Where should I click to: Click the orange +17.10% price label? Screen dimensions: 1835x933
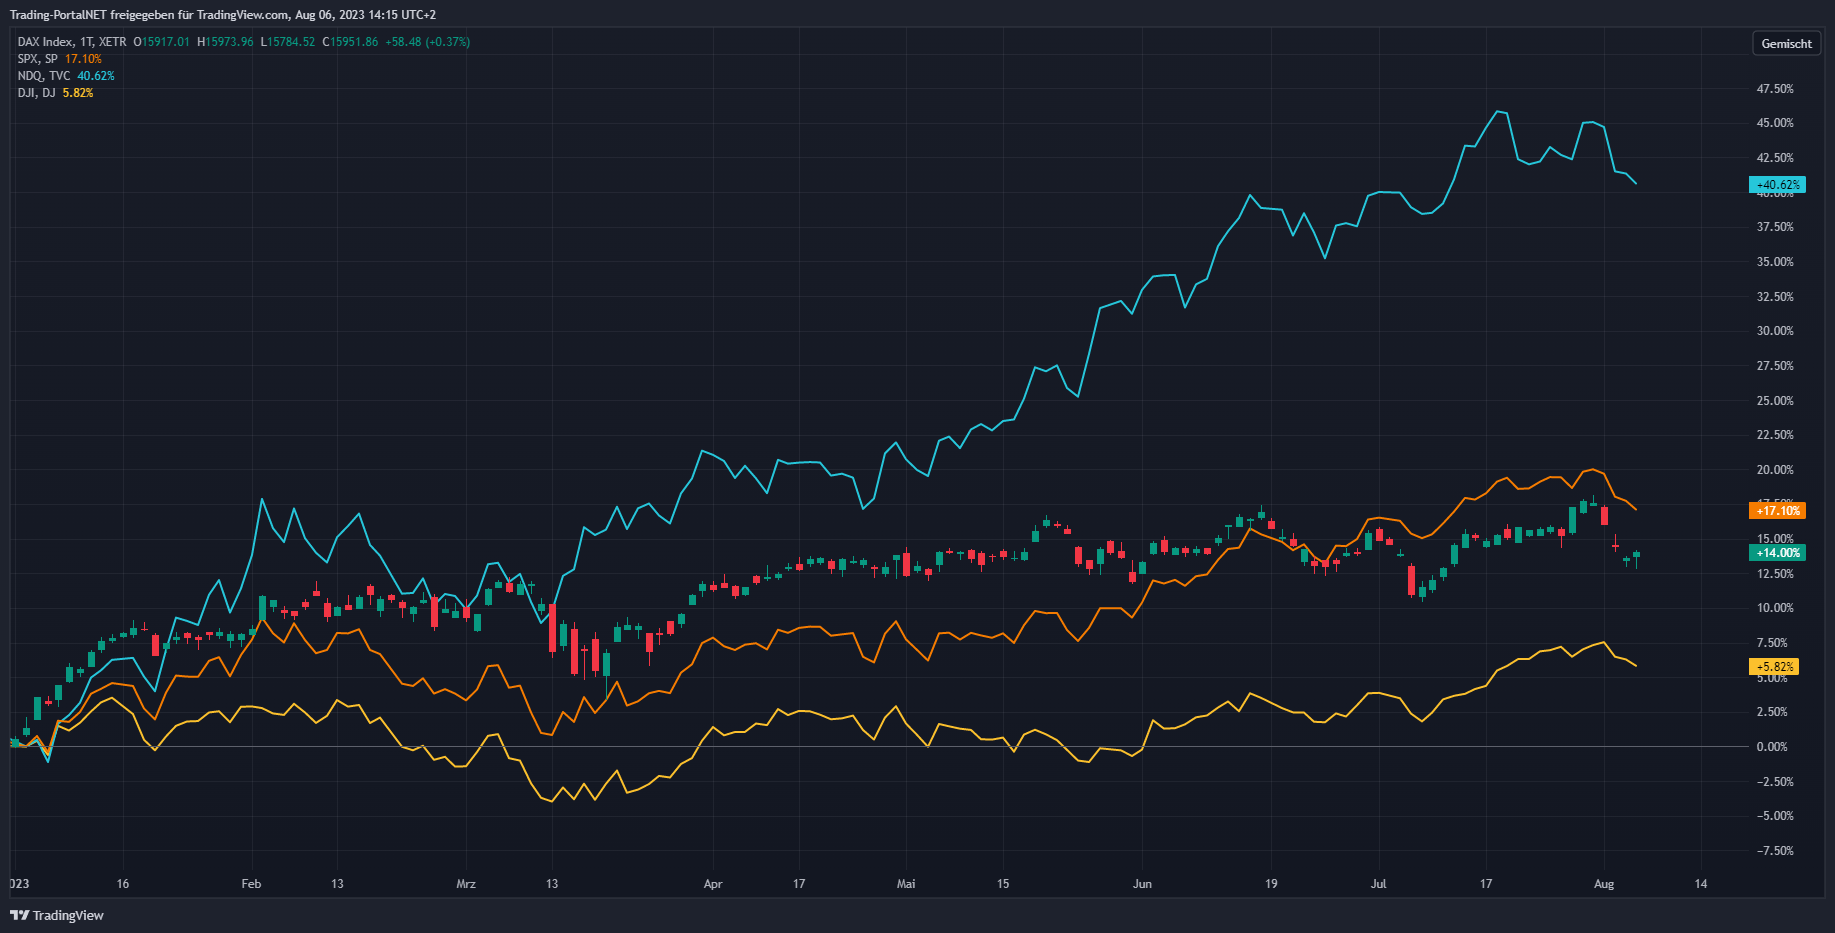(1777, 511)
